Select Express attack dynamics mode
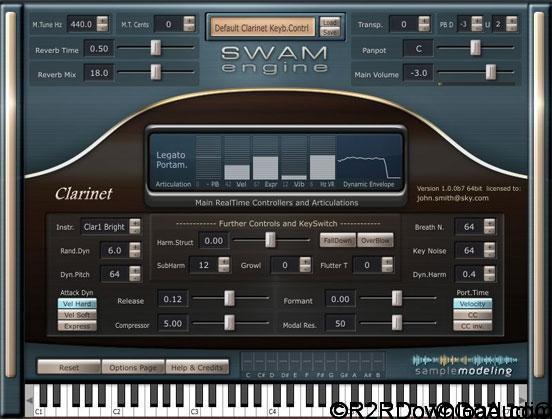The height and width of the screenshot is (419, 552). pyautogui.click(x=77, y=326)
